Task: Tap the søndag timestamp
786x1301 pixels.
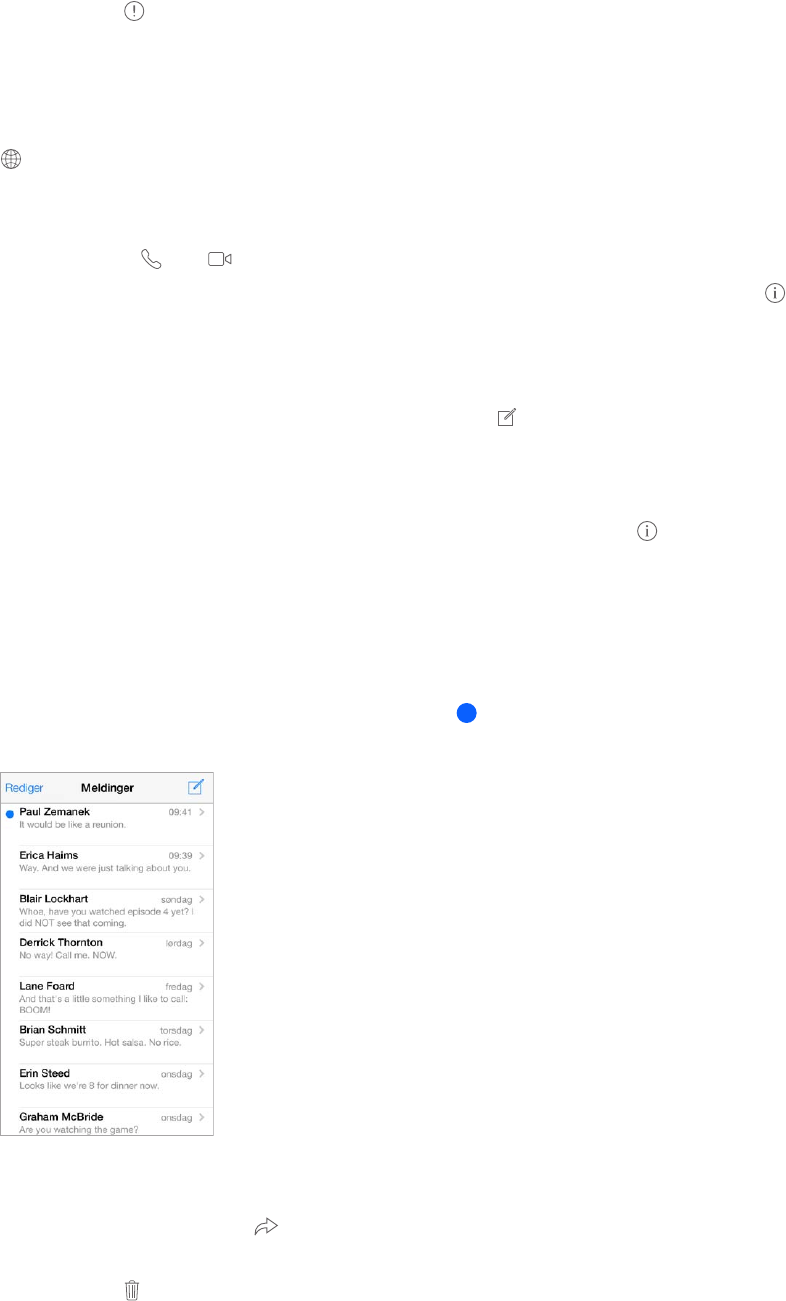Action: click(177, 899)
